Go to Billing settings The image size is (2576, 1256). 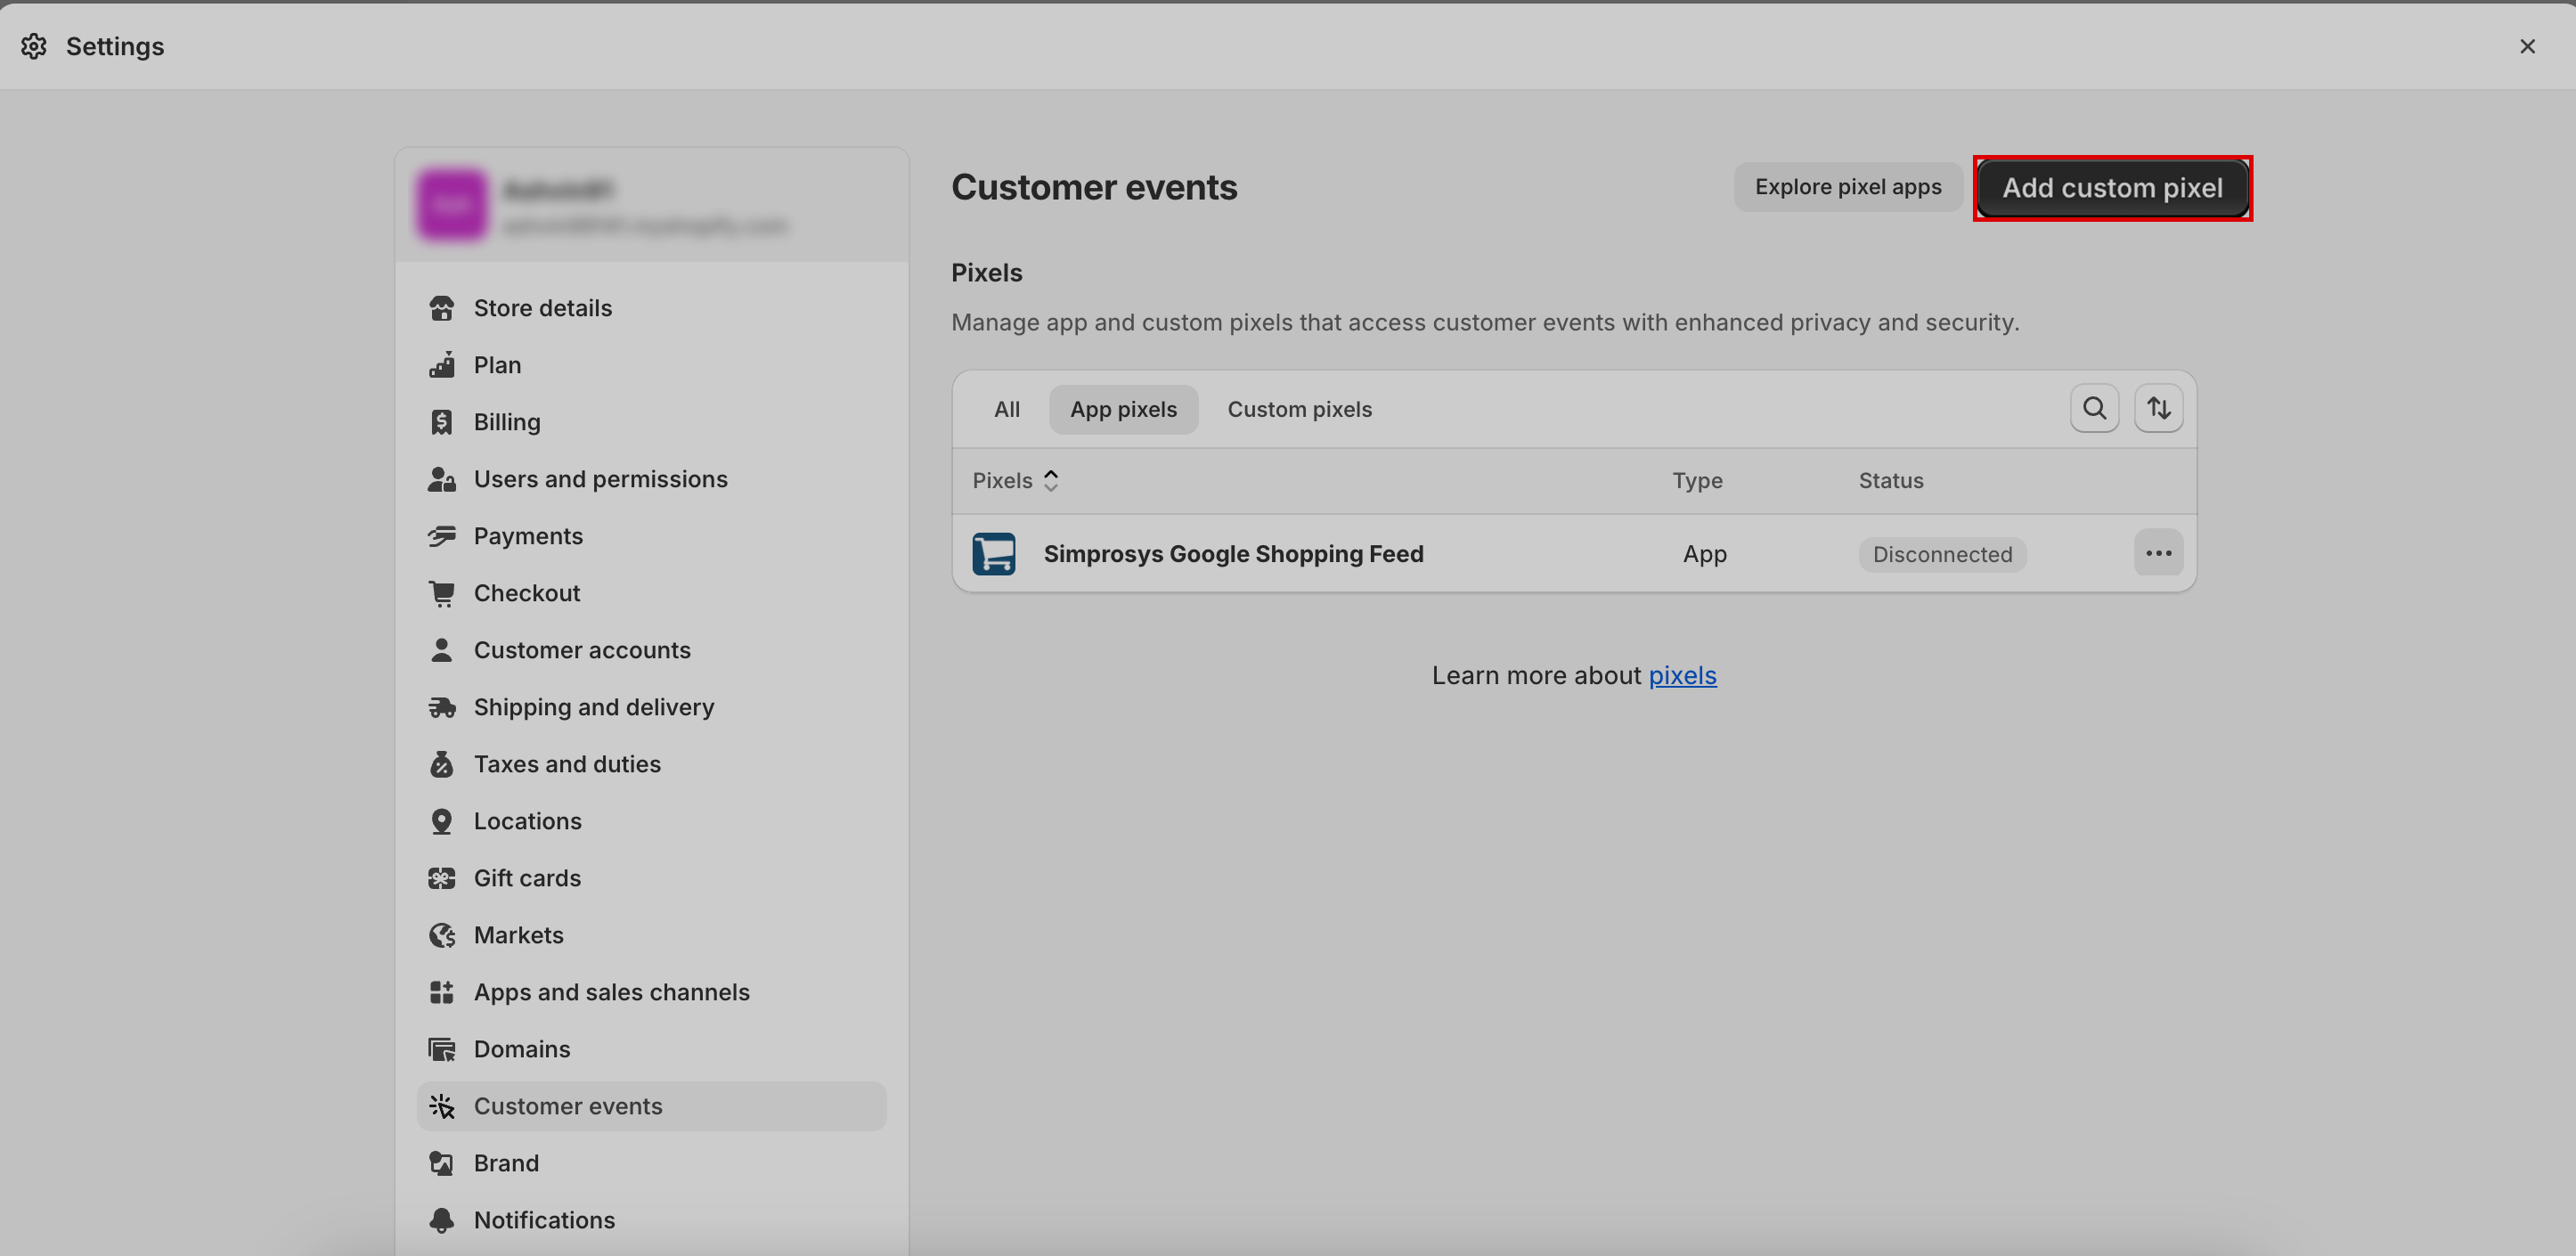[x=651, y=422]
